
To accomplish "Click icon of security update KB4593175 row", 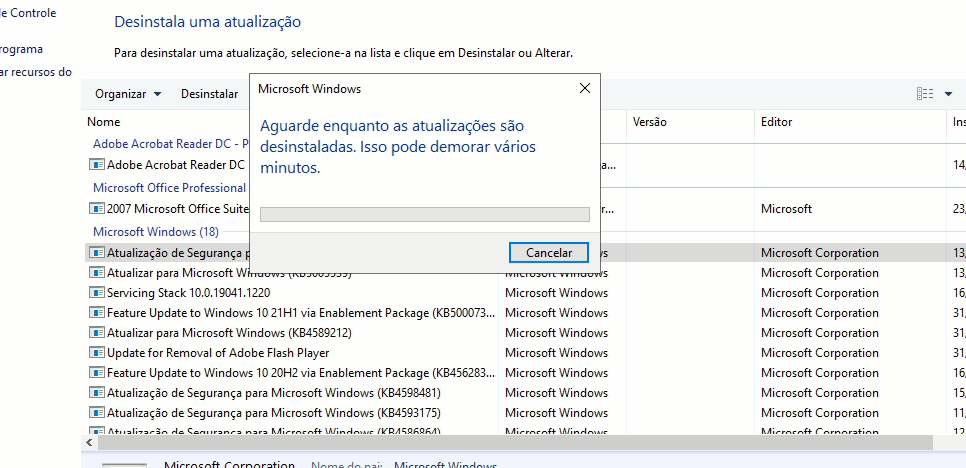I will point(97,413).
